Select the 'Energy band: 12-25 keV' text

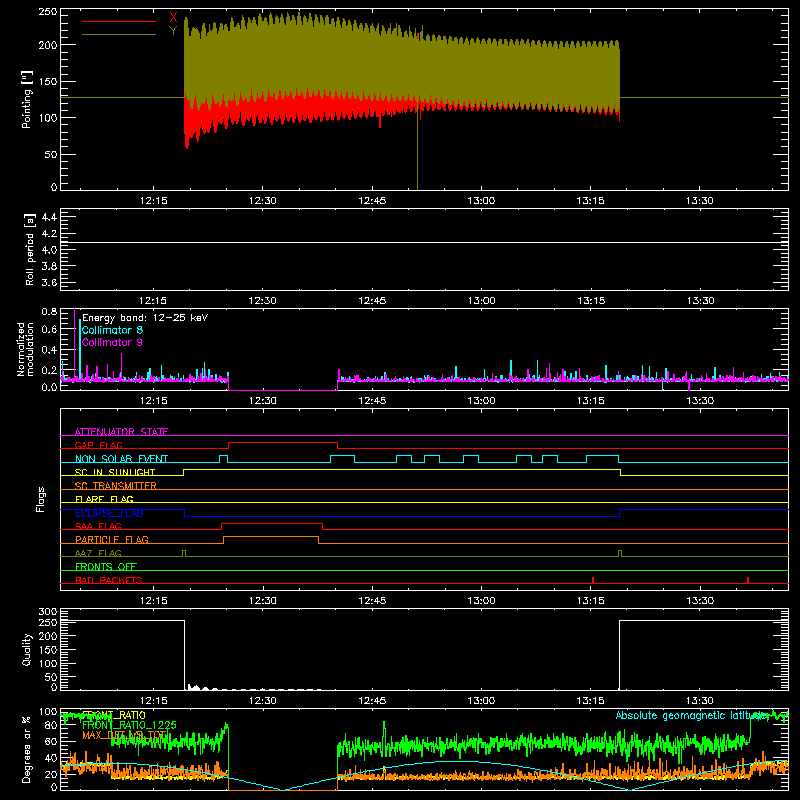click(145, 318)
